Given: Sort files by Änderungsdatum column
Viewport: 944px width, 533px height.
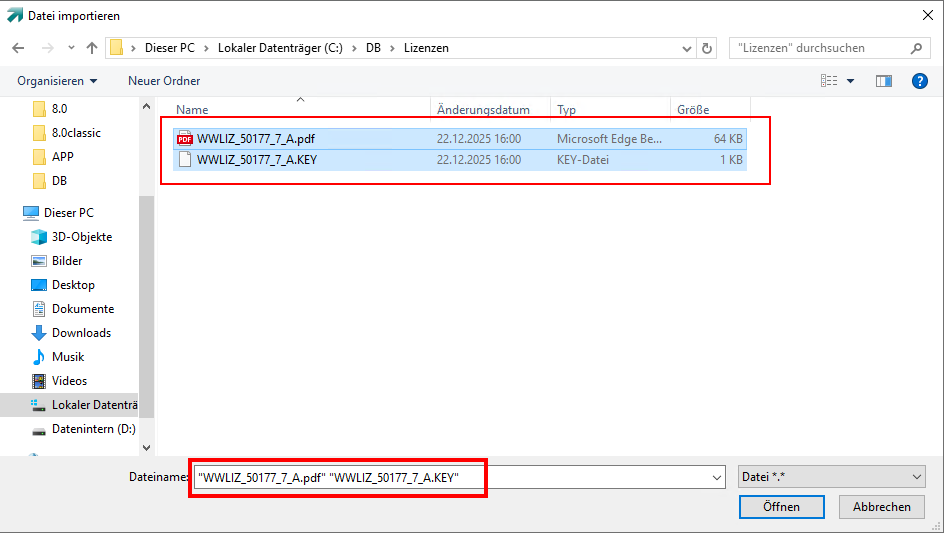Looking at the screenshot, I should 483,110.
